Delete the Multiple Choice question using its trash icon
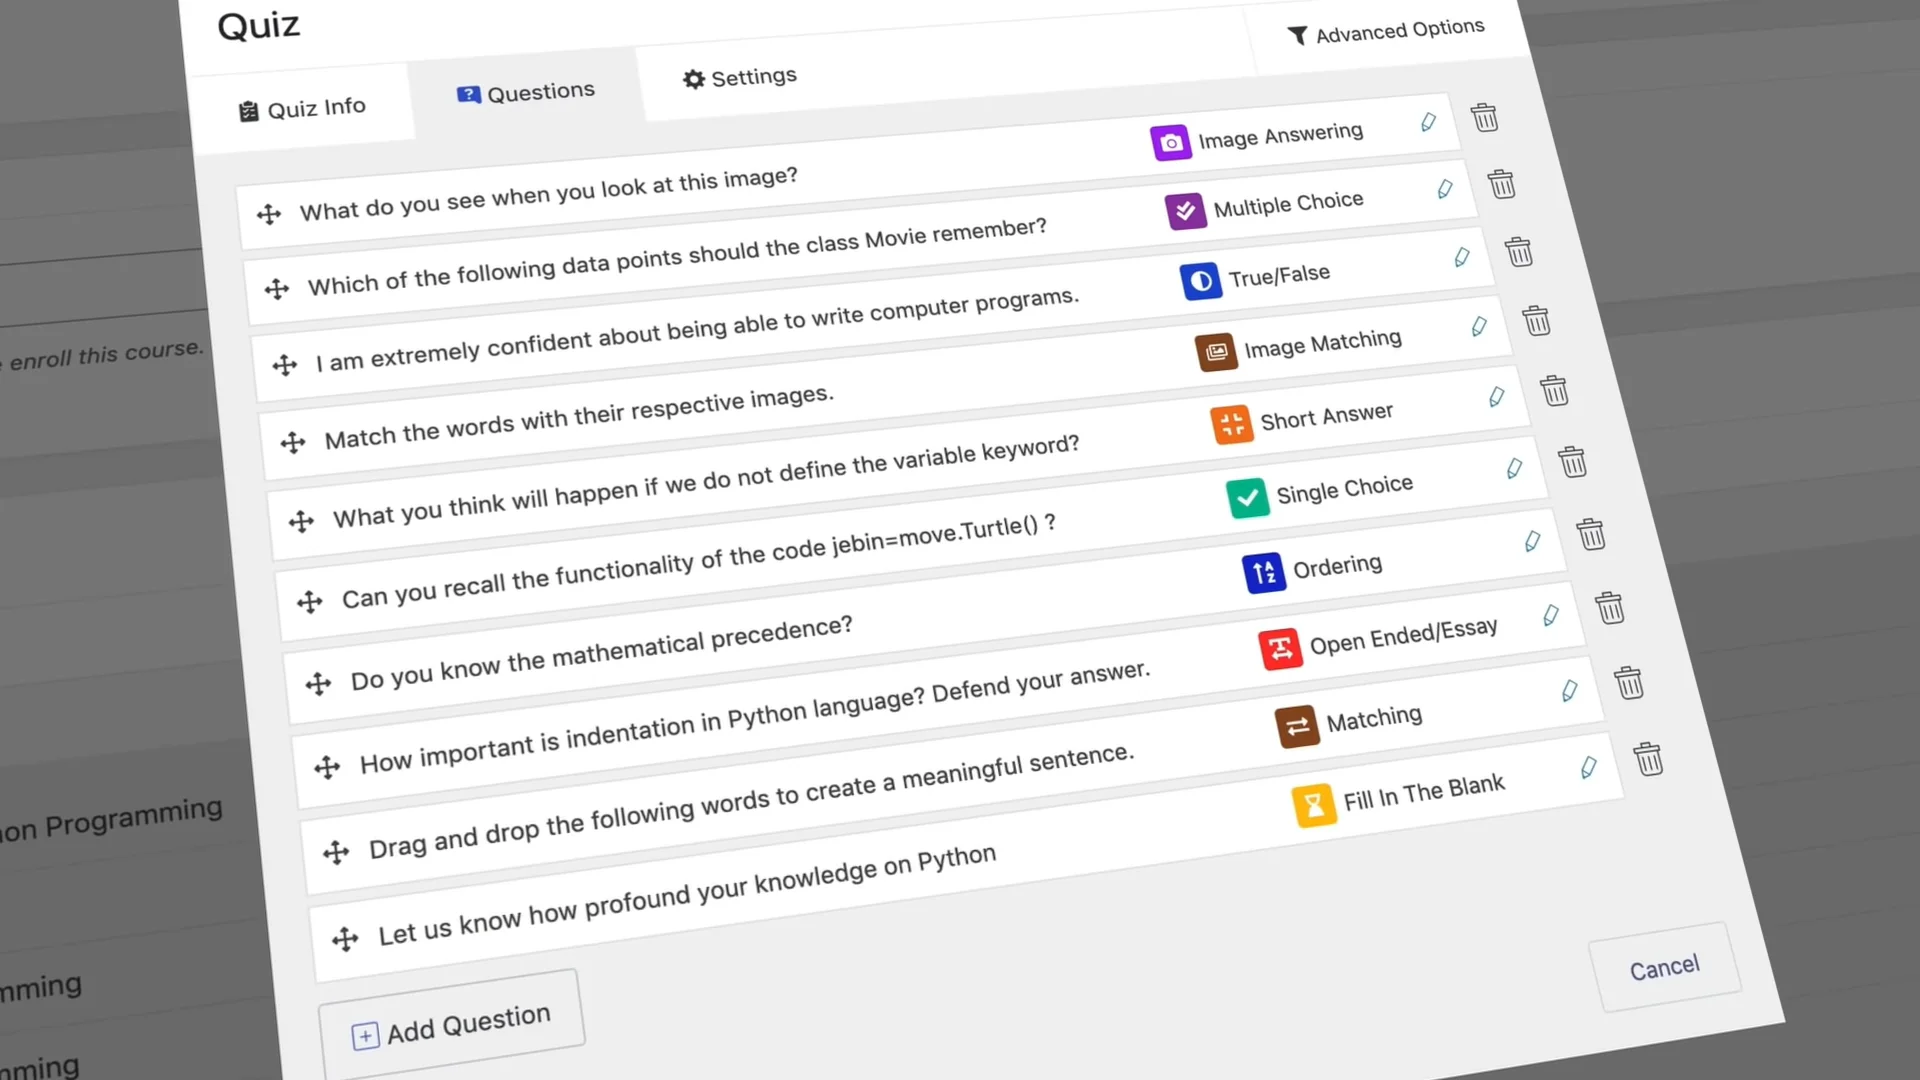The width and height of the screenshot is (1920, 1080). pyautogui.click(x=1502, y=184)
